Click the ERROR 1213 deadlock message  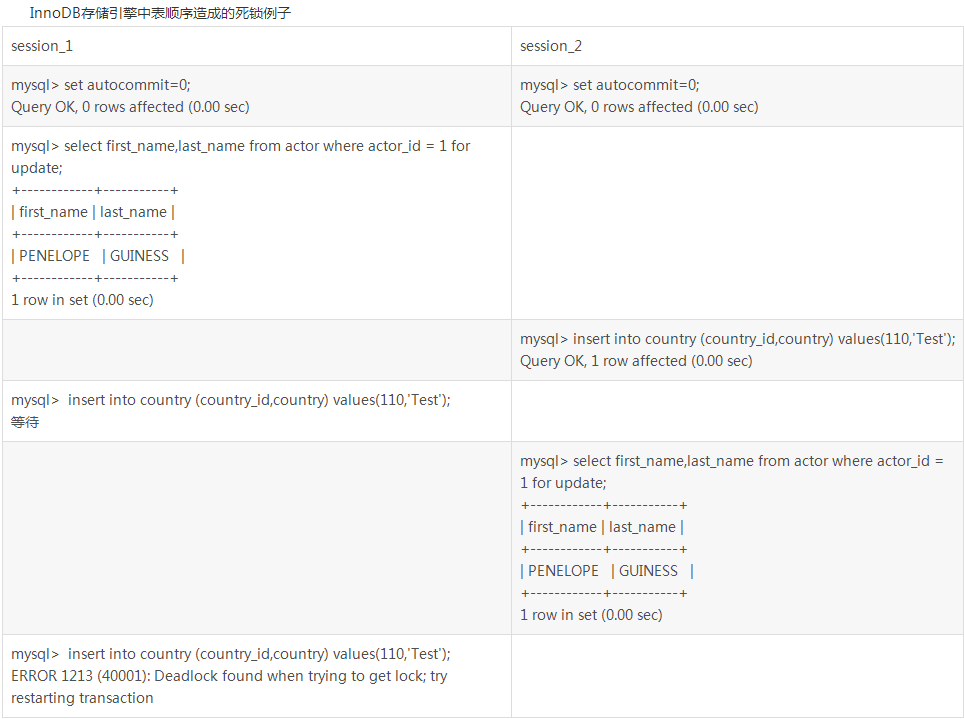229,687
